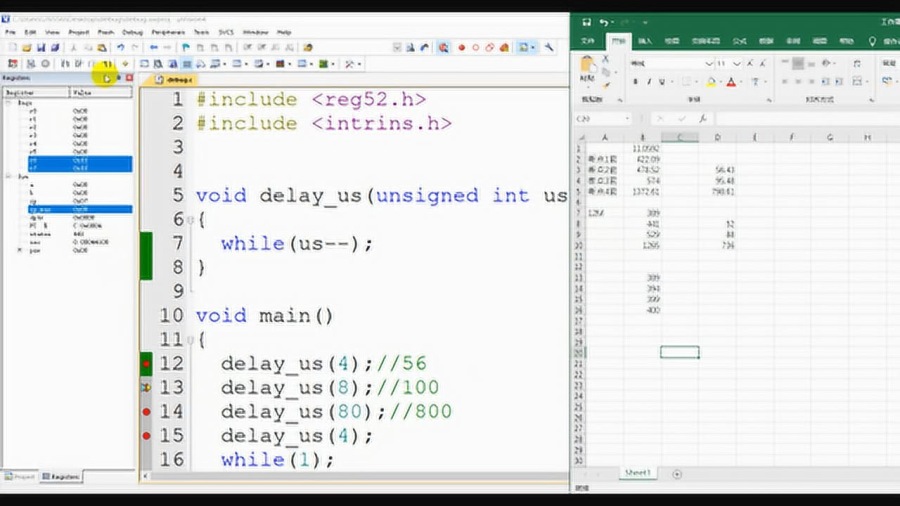Click the Sheet1 worksheet tab
900x506 pixels.
637,473
